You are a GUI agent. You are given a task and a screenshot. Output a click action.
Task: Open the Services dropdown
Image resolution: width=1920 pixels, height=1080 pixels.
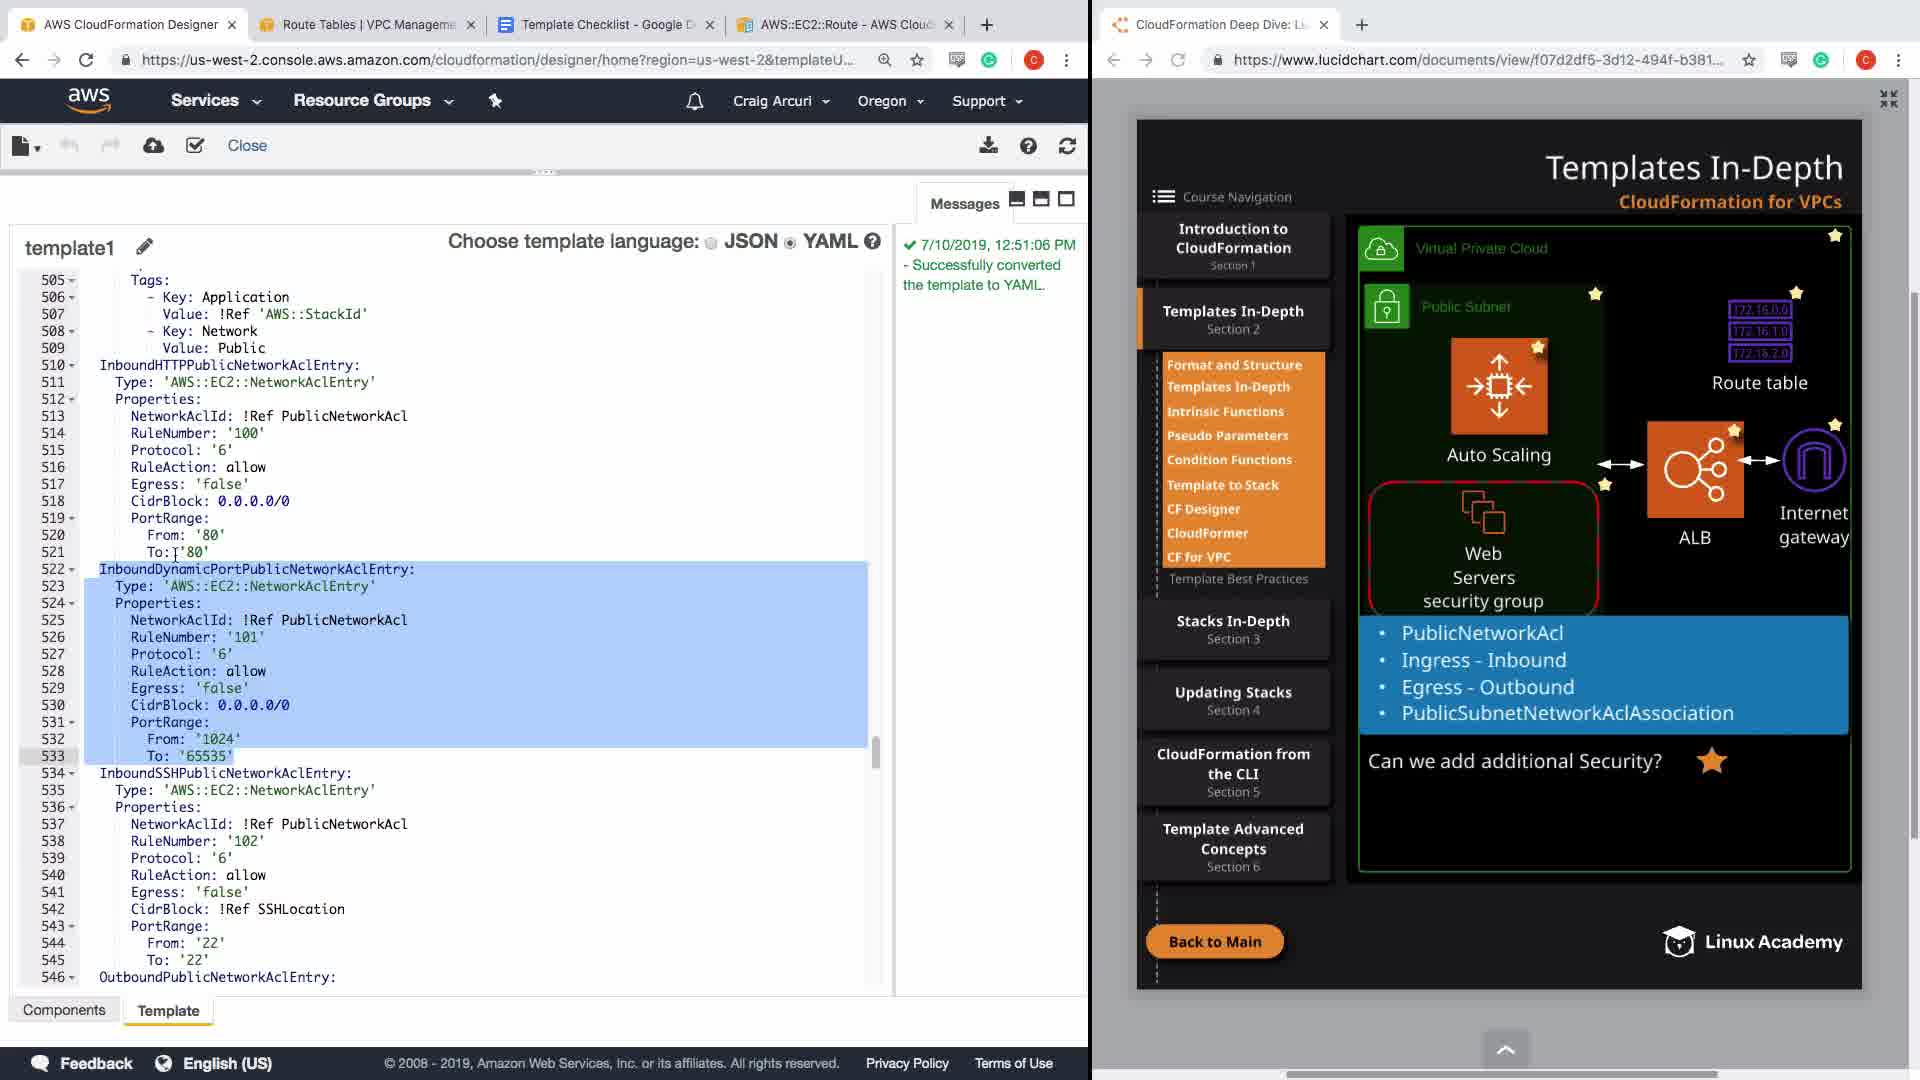[x=215, y=101]
